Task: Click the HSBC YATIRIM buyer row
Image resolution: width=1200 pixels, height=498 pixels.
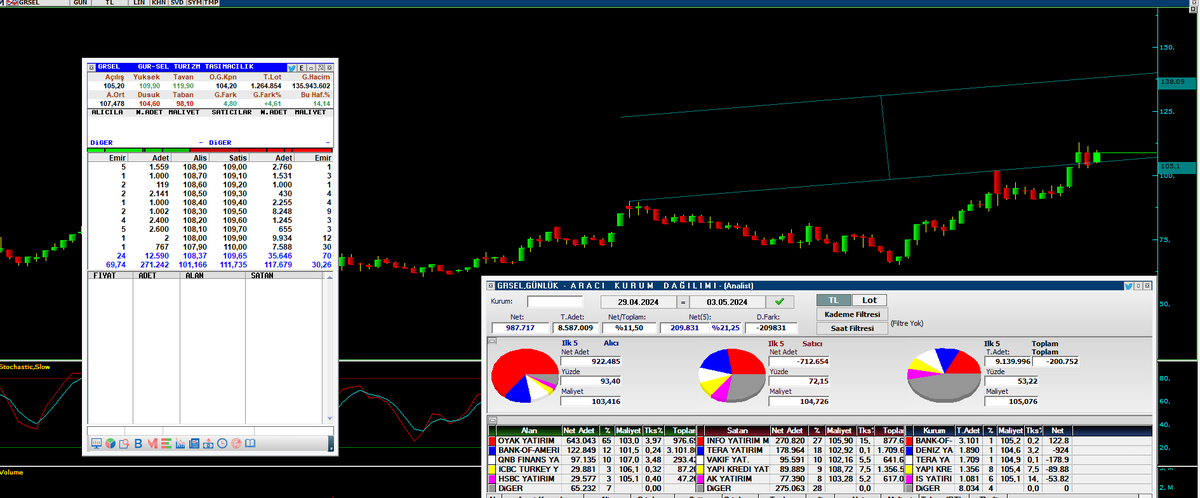Action: coord(590,479)
